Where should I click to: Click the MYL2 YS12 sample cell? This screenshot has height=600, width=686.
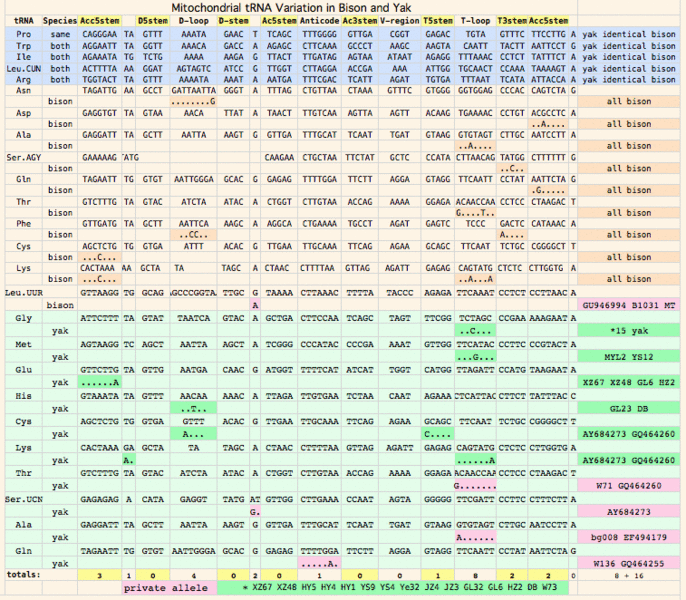pyautogui.click(x=628, y=356)
